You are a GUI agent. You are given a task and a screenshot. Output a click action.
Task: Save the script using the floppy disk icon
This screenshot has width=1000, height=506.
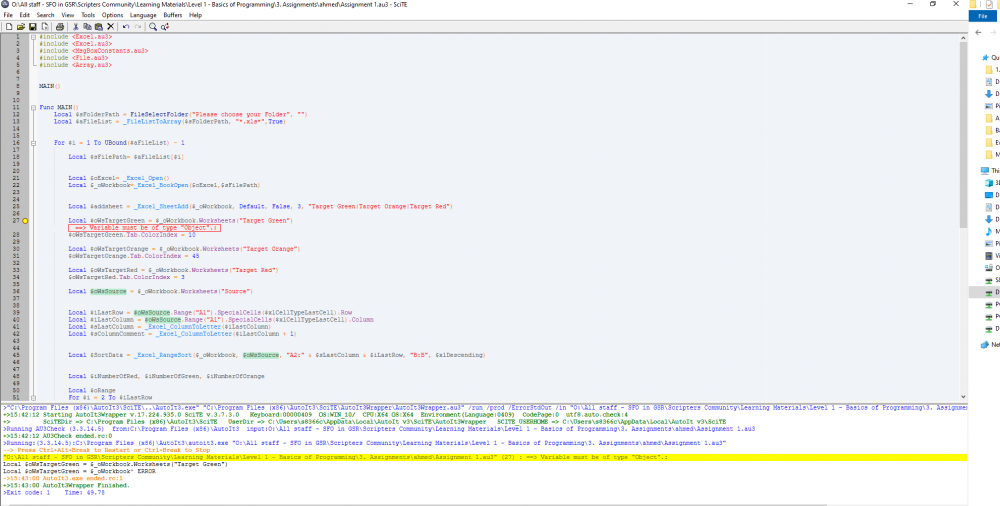click(x=33, y=27)
